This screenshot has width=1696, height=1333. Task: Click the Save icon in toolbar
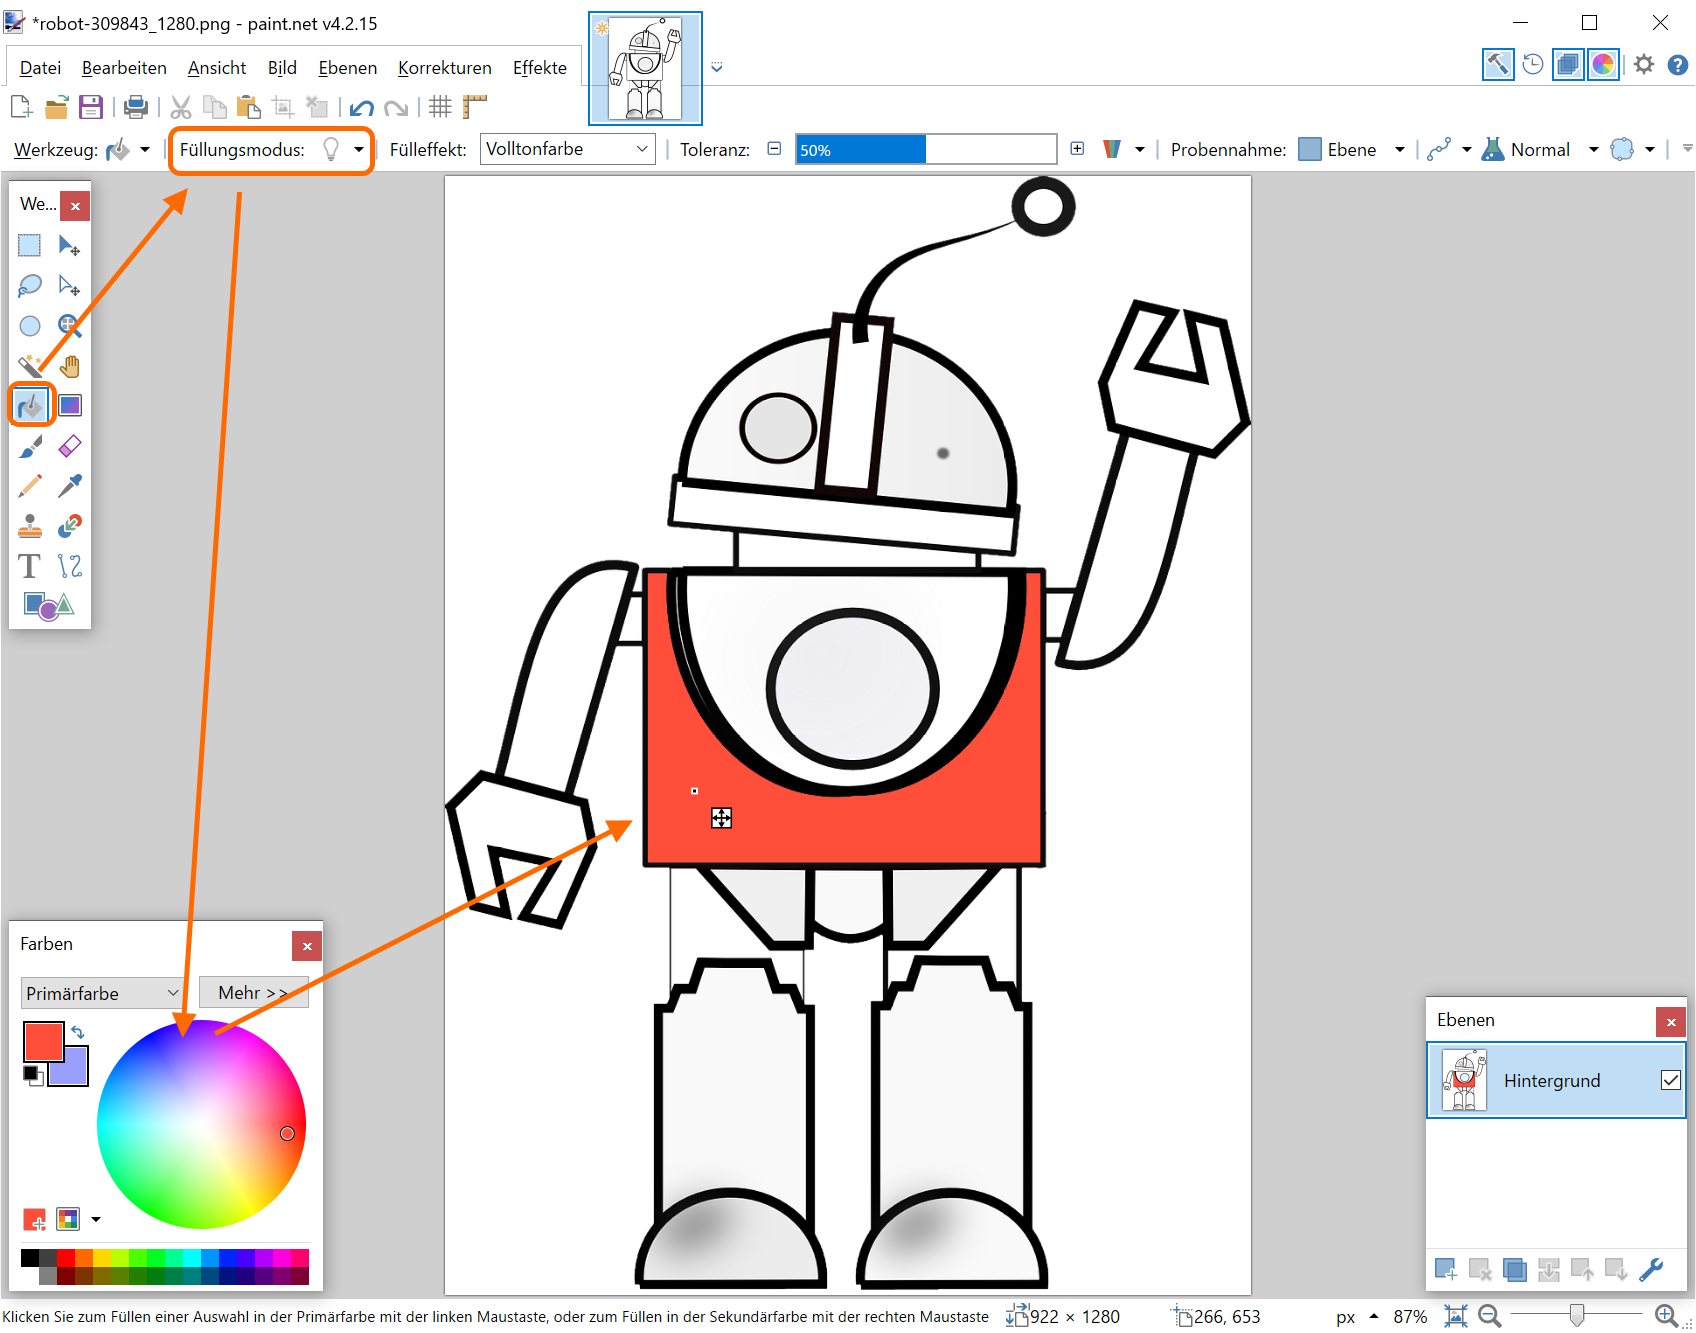coord(91,107)
